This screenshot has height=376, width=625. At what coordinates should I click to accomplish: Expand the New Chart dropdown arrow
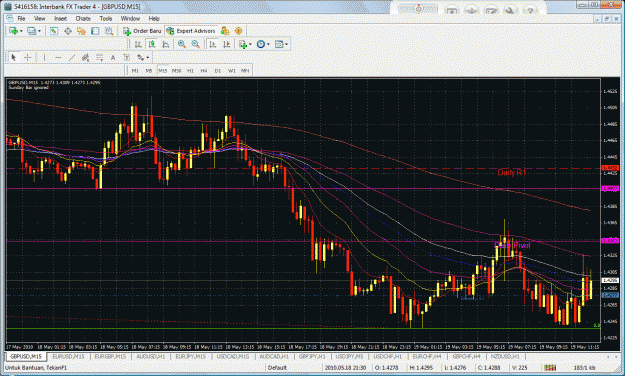21,31
